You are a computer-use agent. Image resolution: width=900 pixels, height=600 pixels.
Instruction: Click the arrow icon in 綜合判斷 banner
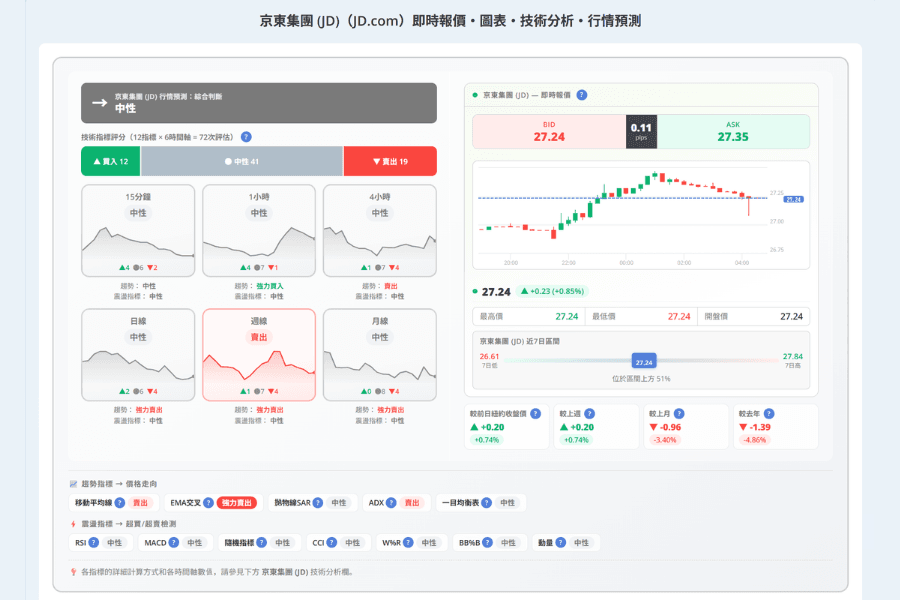pos(100,103)
